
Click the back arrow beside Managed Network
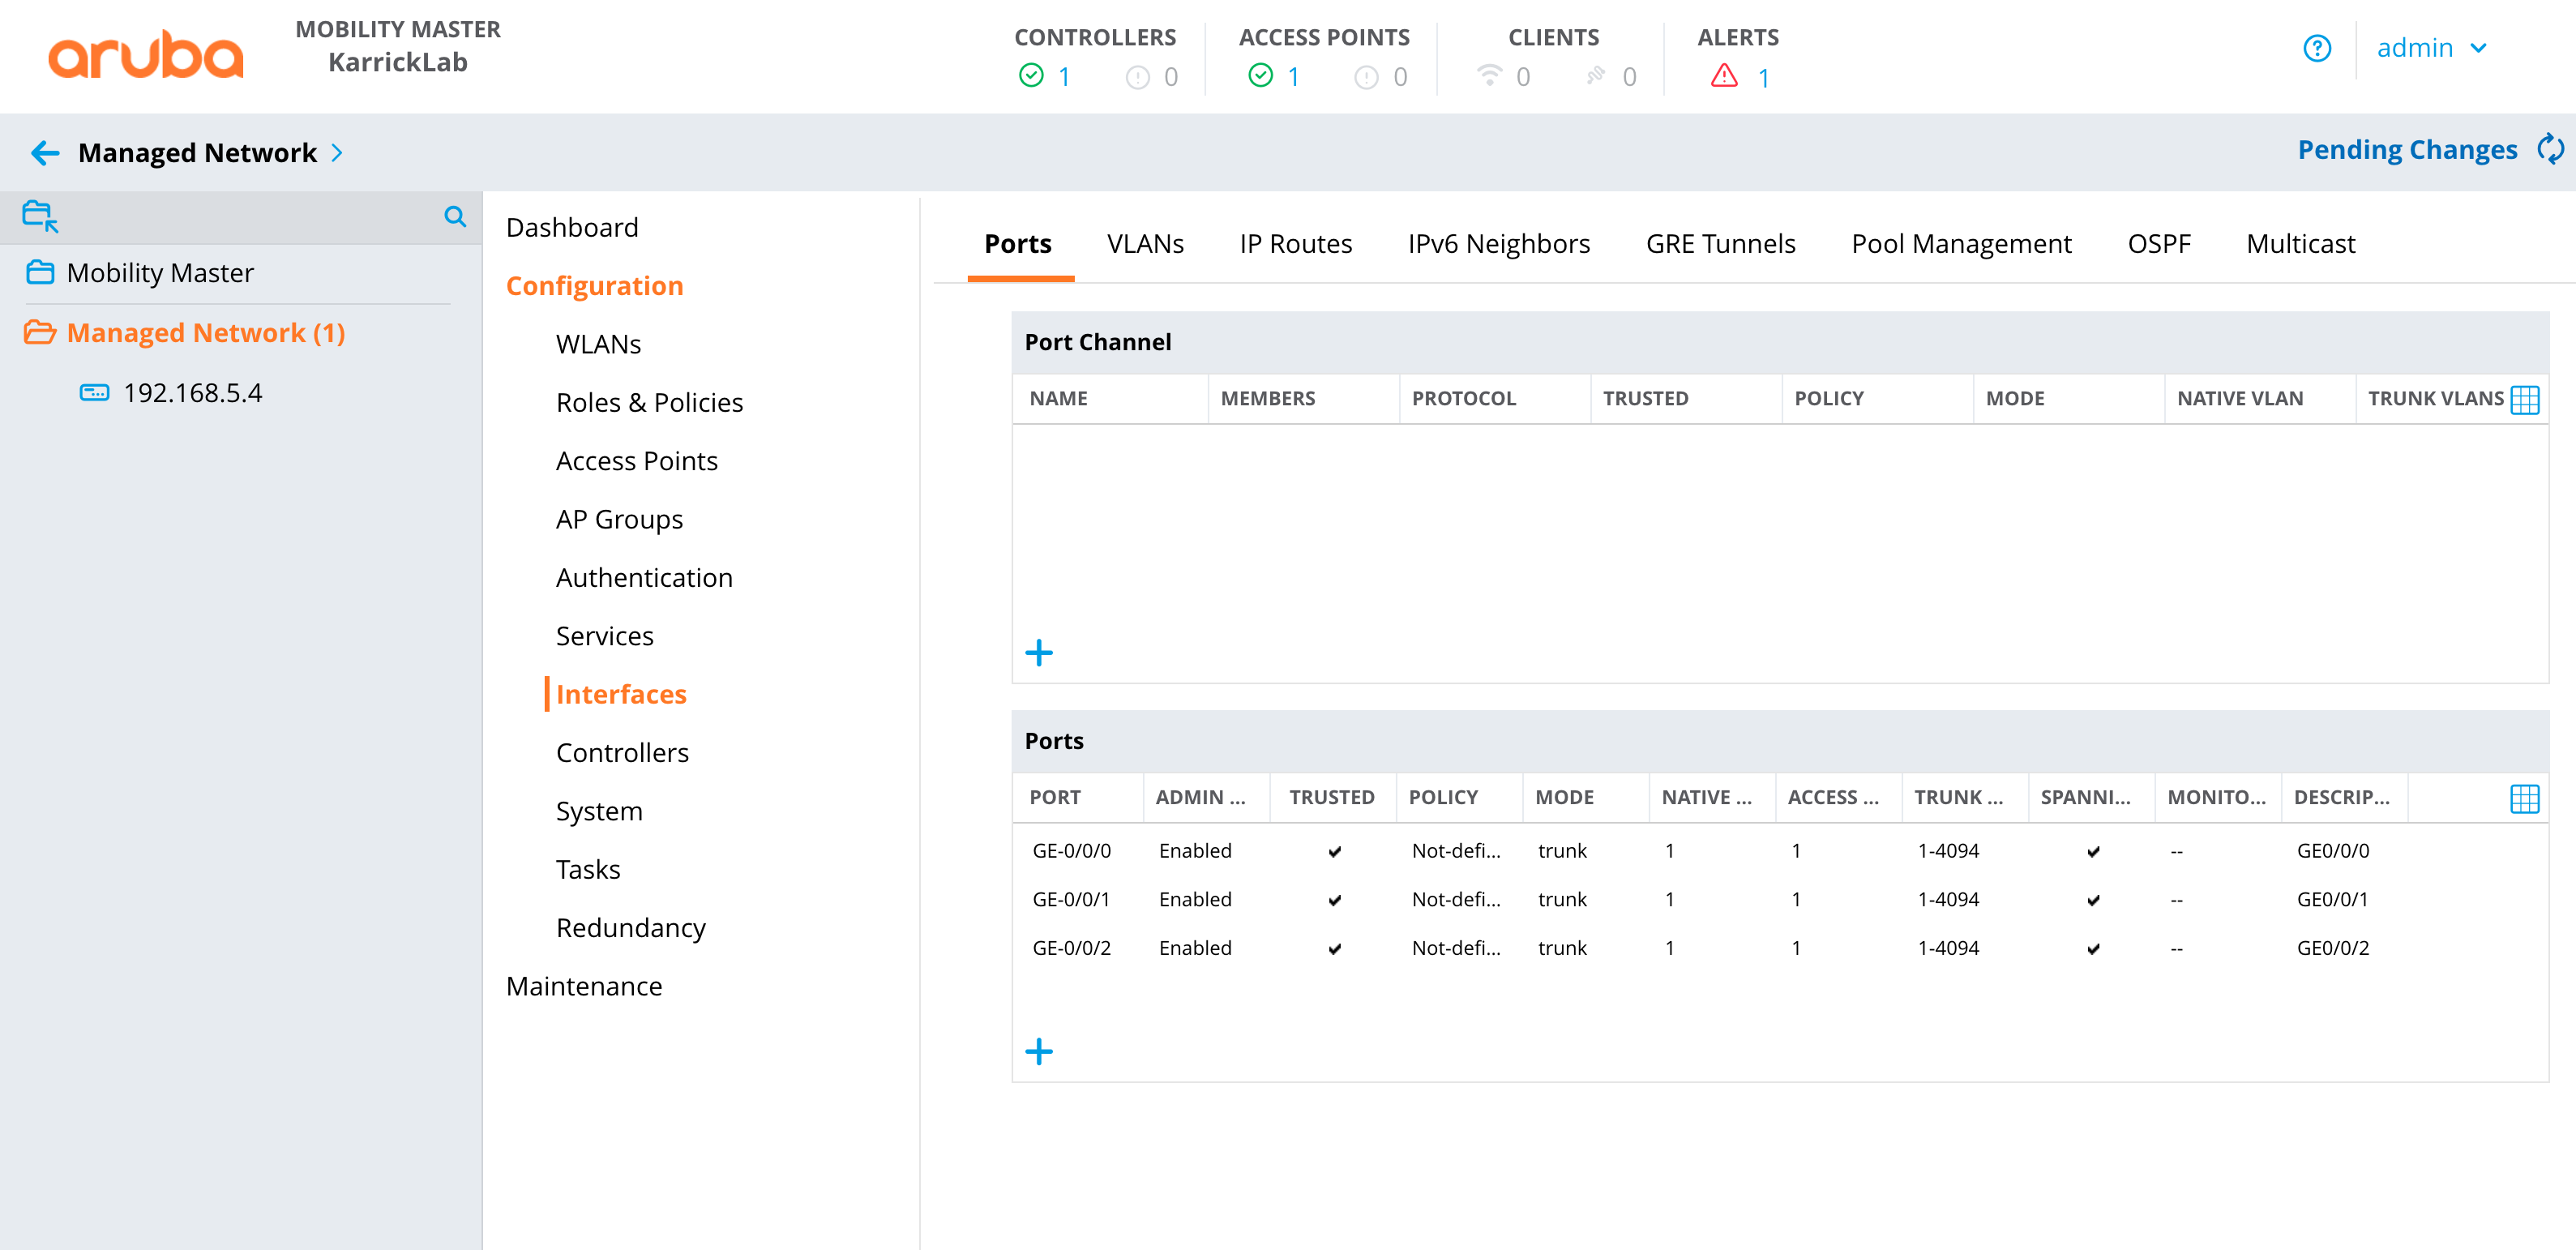[45, 153]
